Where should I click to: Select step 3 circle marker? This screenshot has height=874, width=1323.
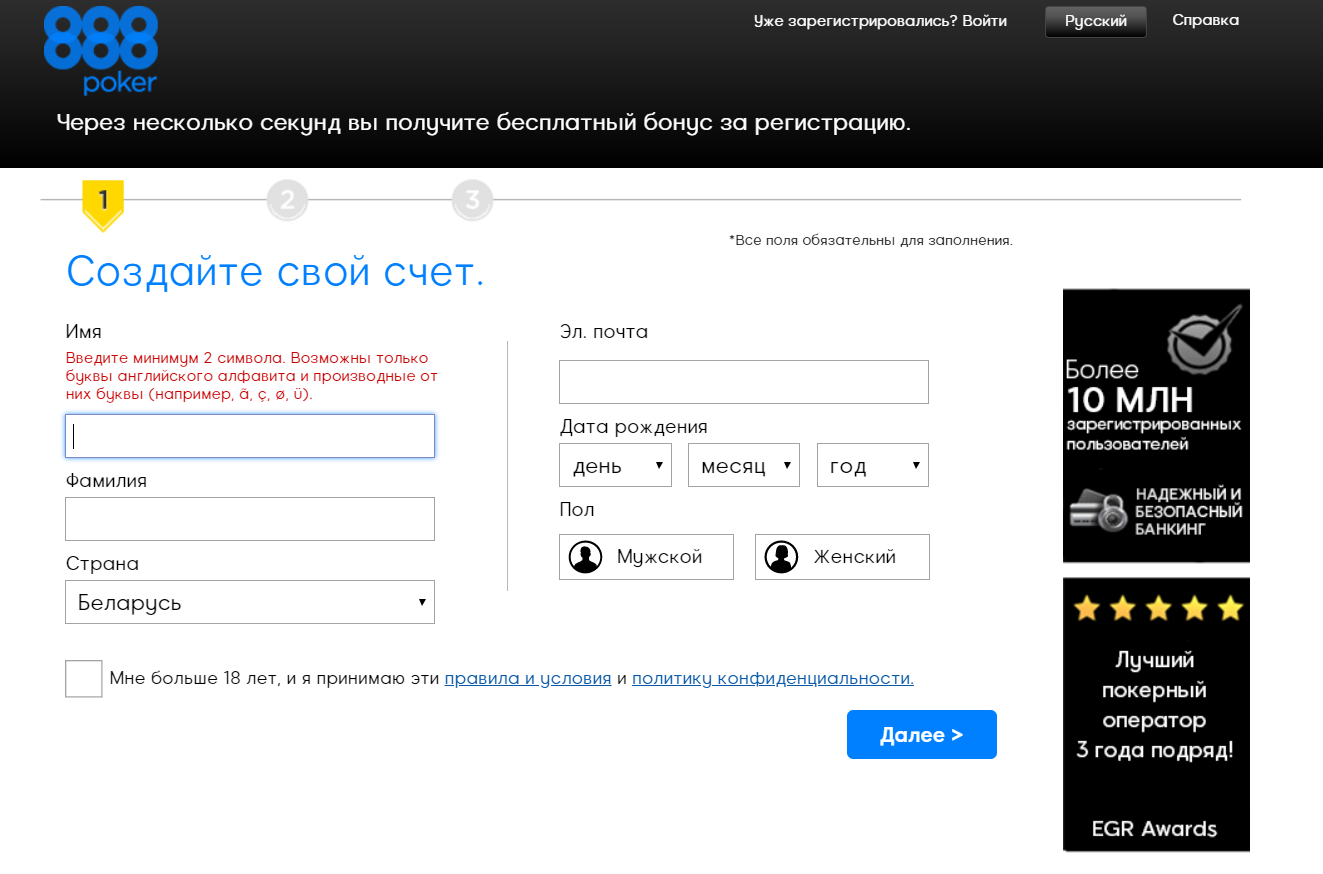pyautogui.click(x=472, y=200)
